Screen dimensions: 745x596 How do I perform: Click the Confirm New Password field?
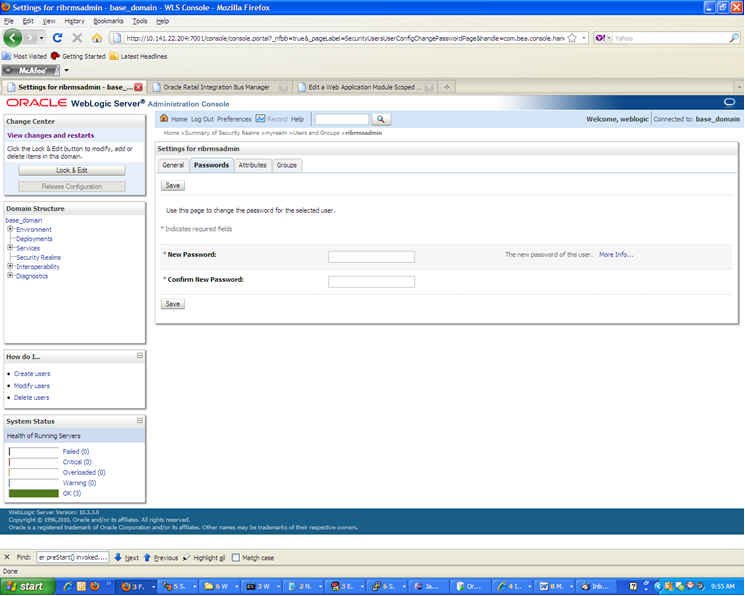[x=371, y=282]
